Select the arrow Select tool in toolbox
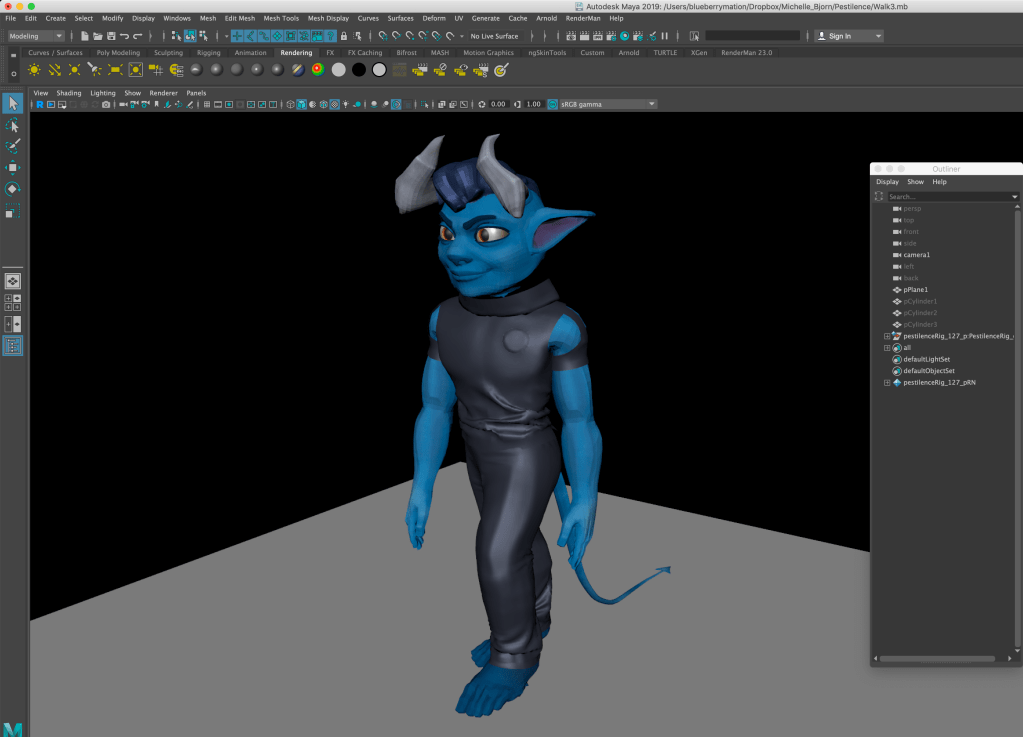This screenshot has height=737, width=1023. [12, 103]
